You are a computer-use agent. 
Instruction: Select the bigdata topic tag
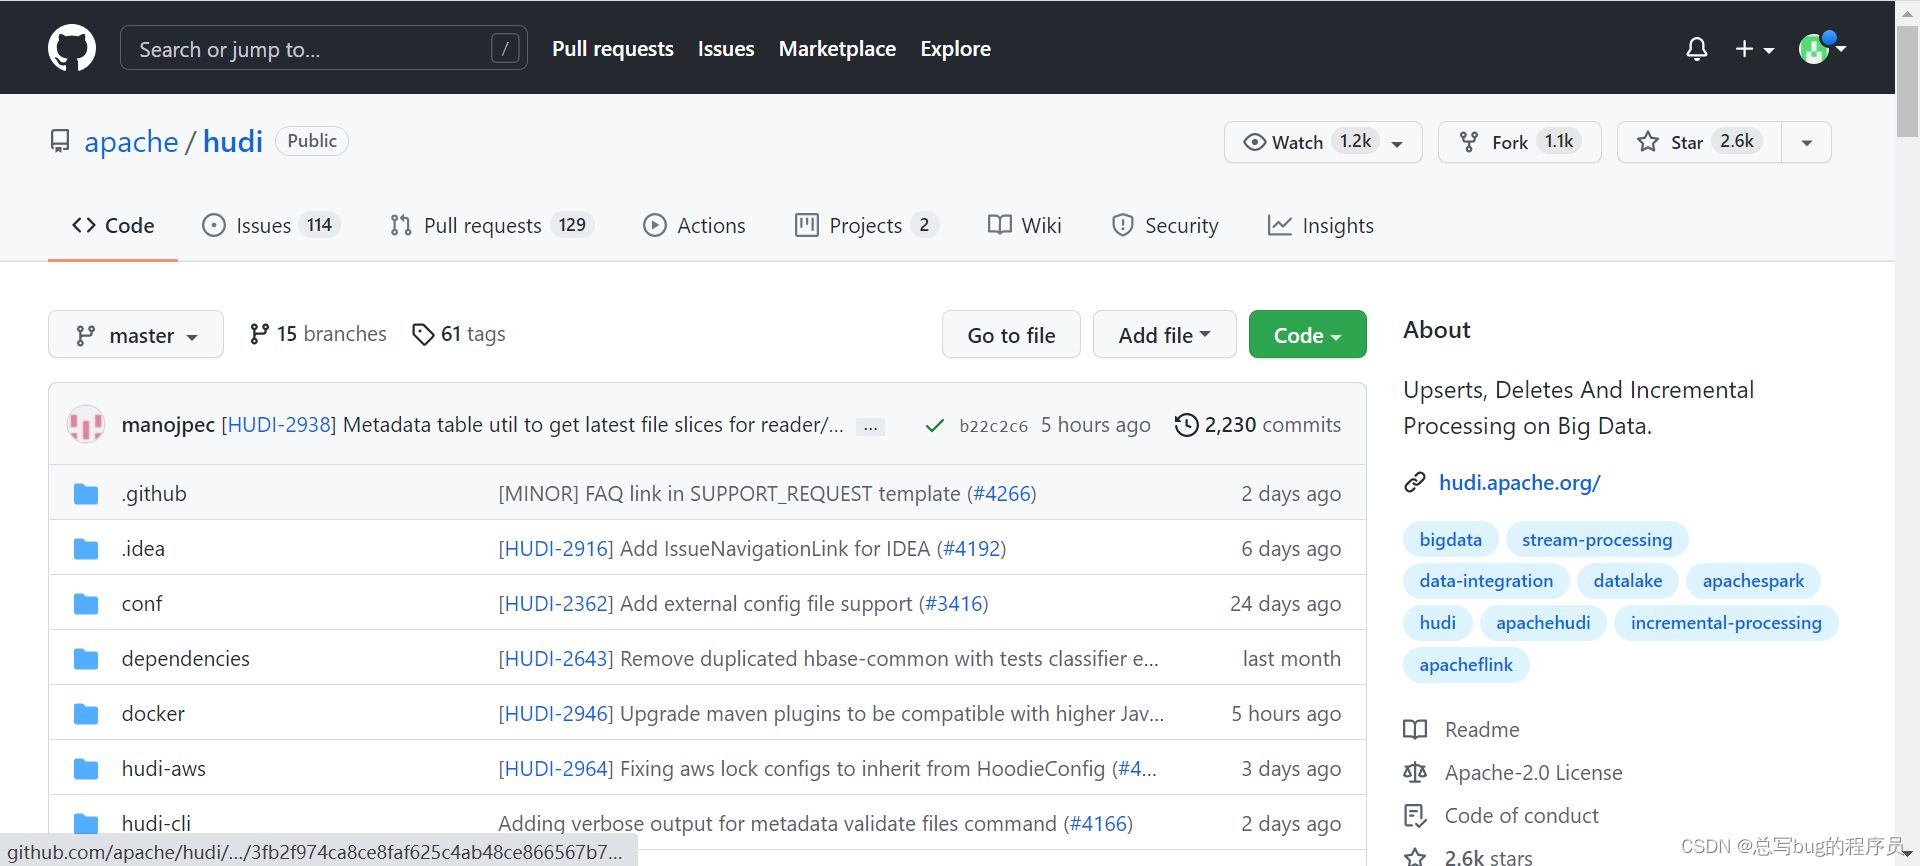1450,540
